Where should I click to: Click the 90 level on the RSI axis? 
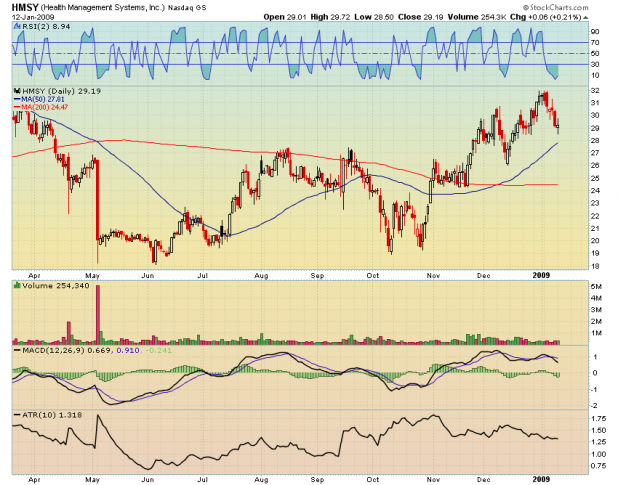click(x=595, y=32)
